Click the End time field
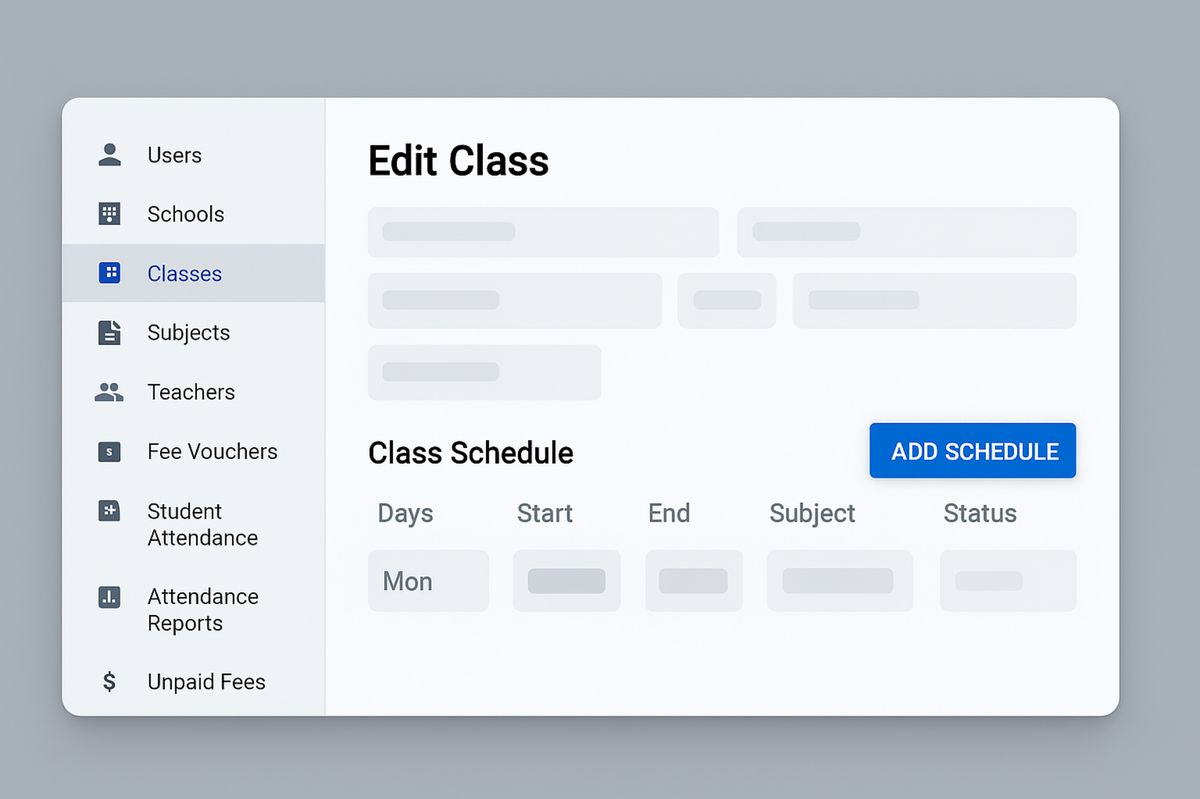The image size is (1200, 799). pos(694,581)
